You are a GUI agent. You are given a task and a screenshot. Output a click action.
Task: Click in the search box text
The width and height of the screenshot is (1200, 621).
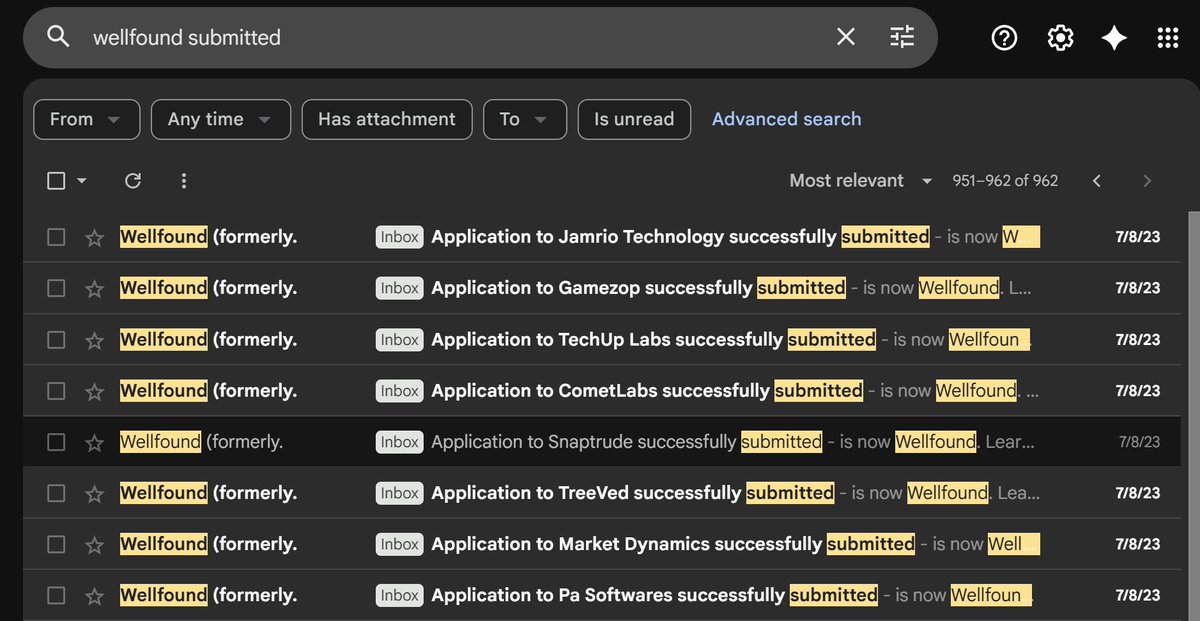187,37
